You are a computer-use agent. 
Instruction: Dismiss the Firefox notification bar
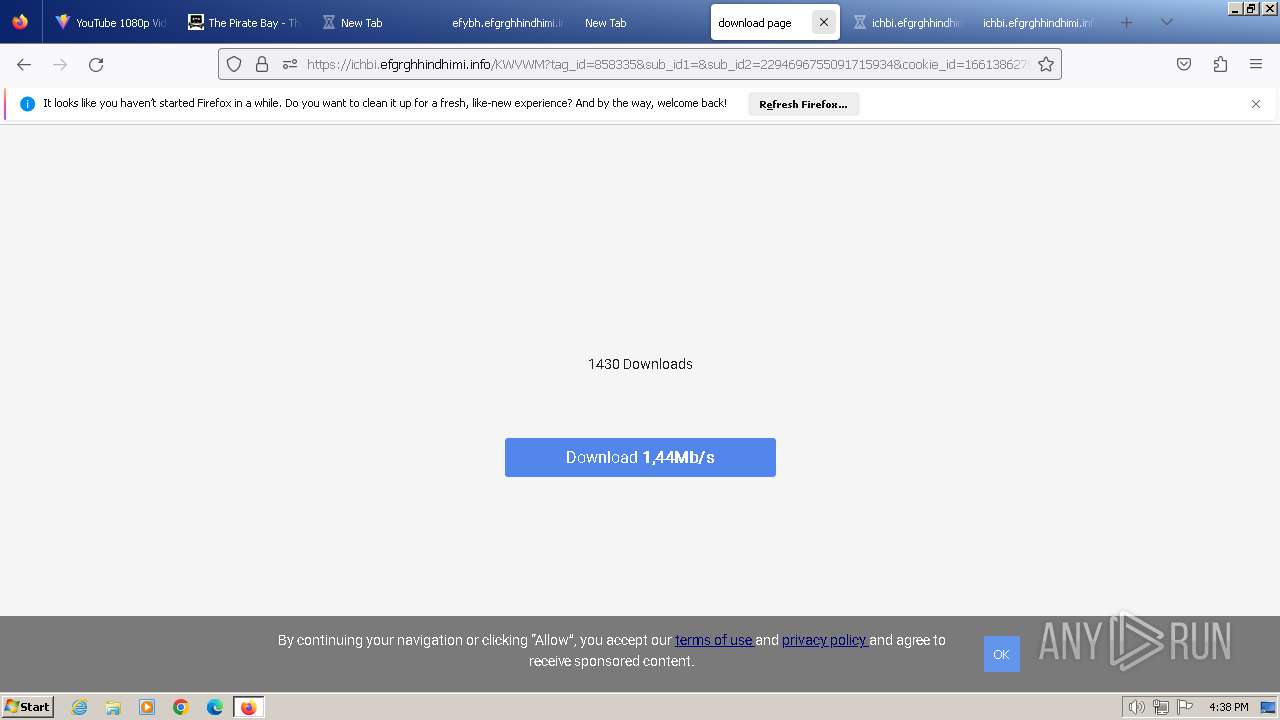1256,104
